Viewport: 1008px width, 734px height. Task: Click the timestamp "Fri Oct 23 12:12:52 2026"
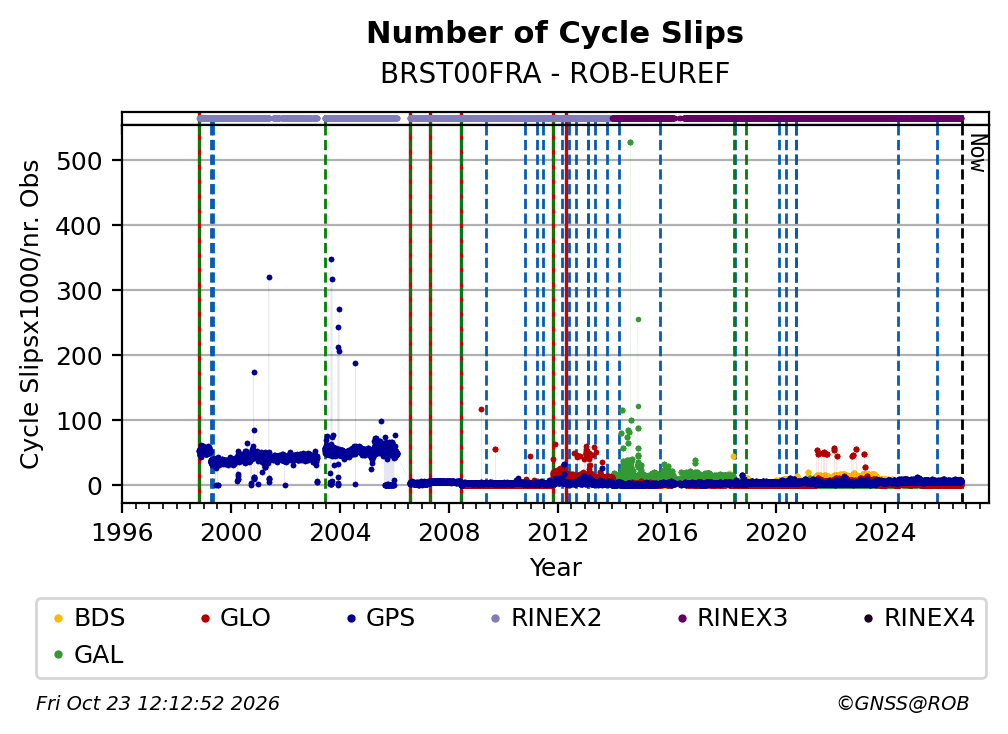point(158,703)
